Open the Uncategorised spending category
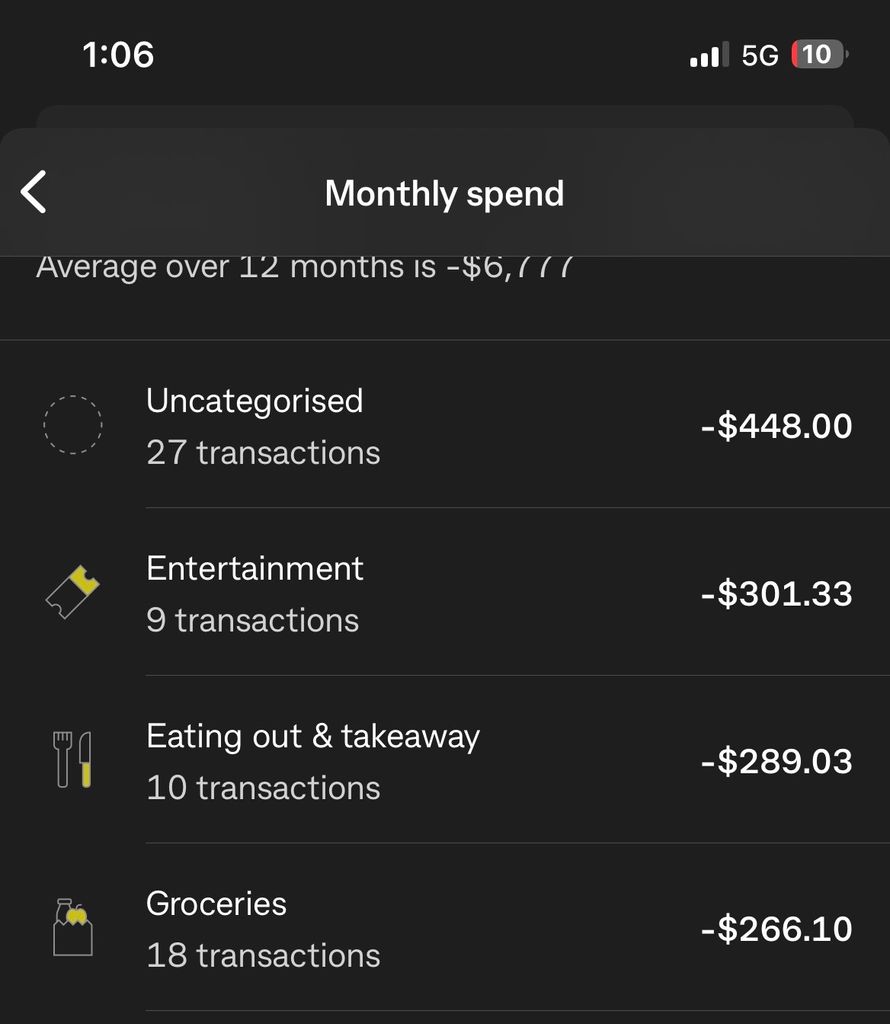This screenshot has height=1024, width=890. tap(254, 401)
